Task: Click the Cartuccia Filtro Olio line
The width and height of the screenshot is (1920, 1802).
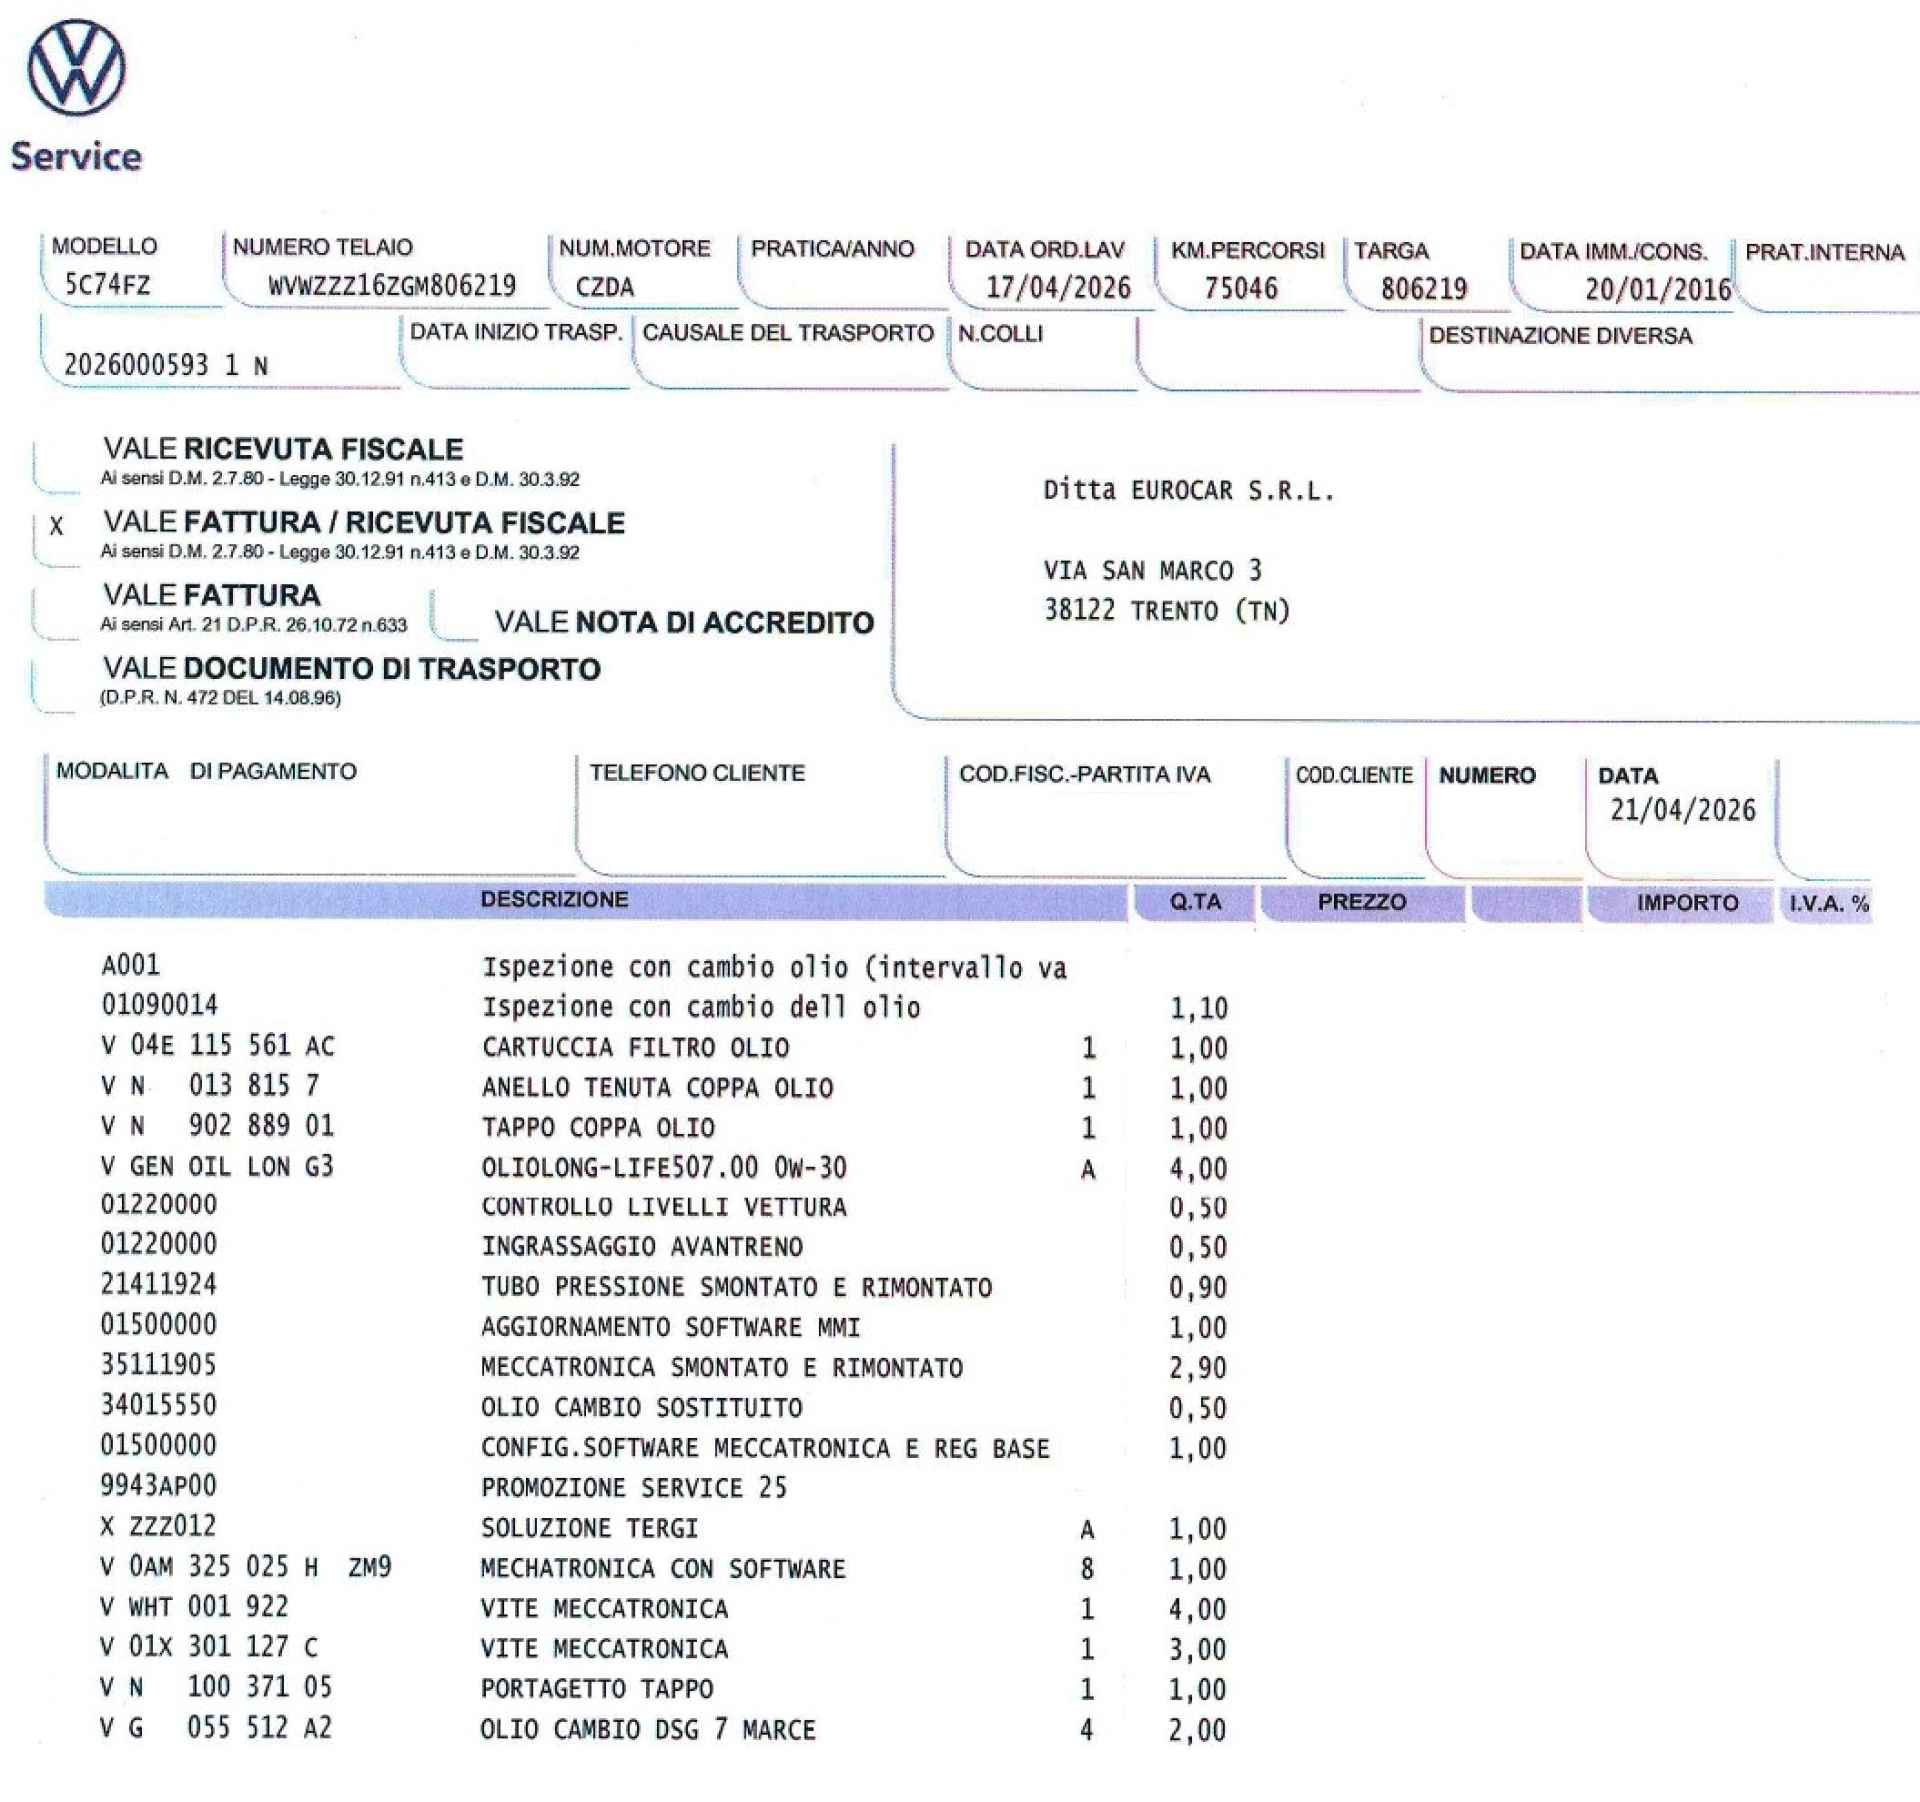Action: (x=635, y=1048)
